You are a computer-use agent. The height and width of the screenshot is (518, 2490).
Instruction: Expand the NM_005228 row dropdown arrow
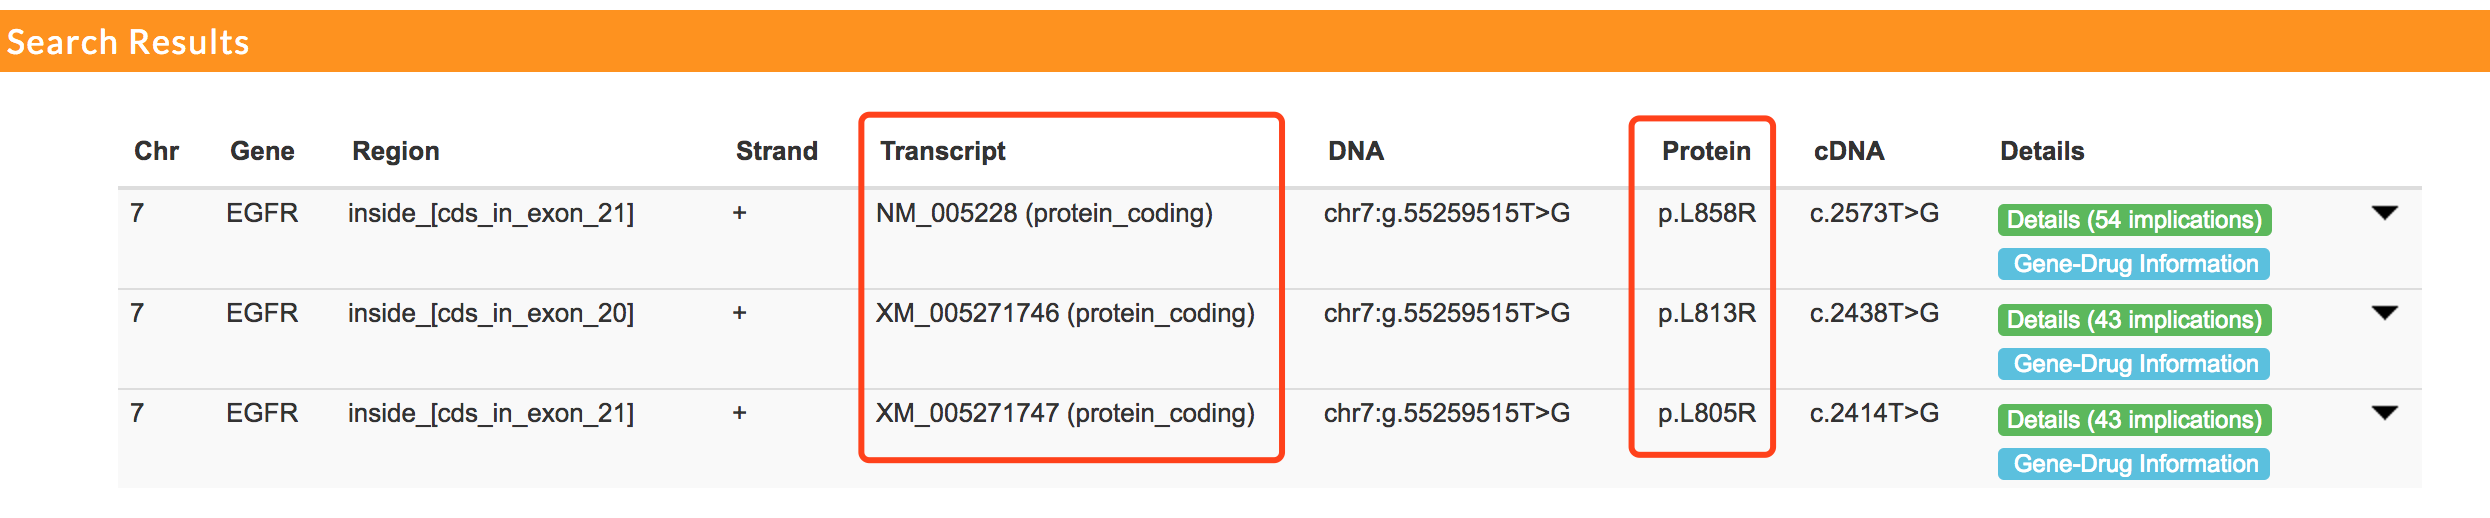coord(2385,213)
